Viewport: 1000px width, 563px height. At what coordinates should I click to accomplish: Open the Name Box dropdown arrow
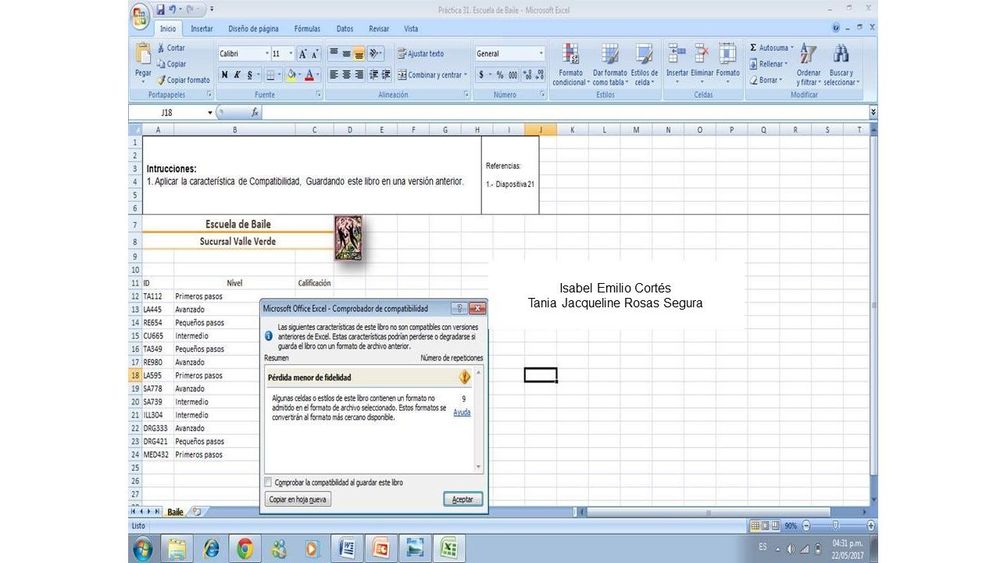[210, 113]
